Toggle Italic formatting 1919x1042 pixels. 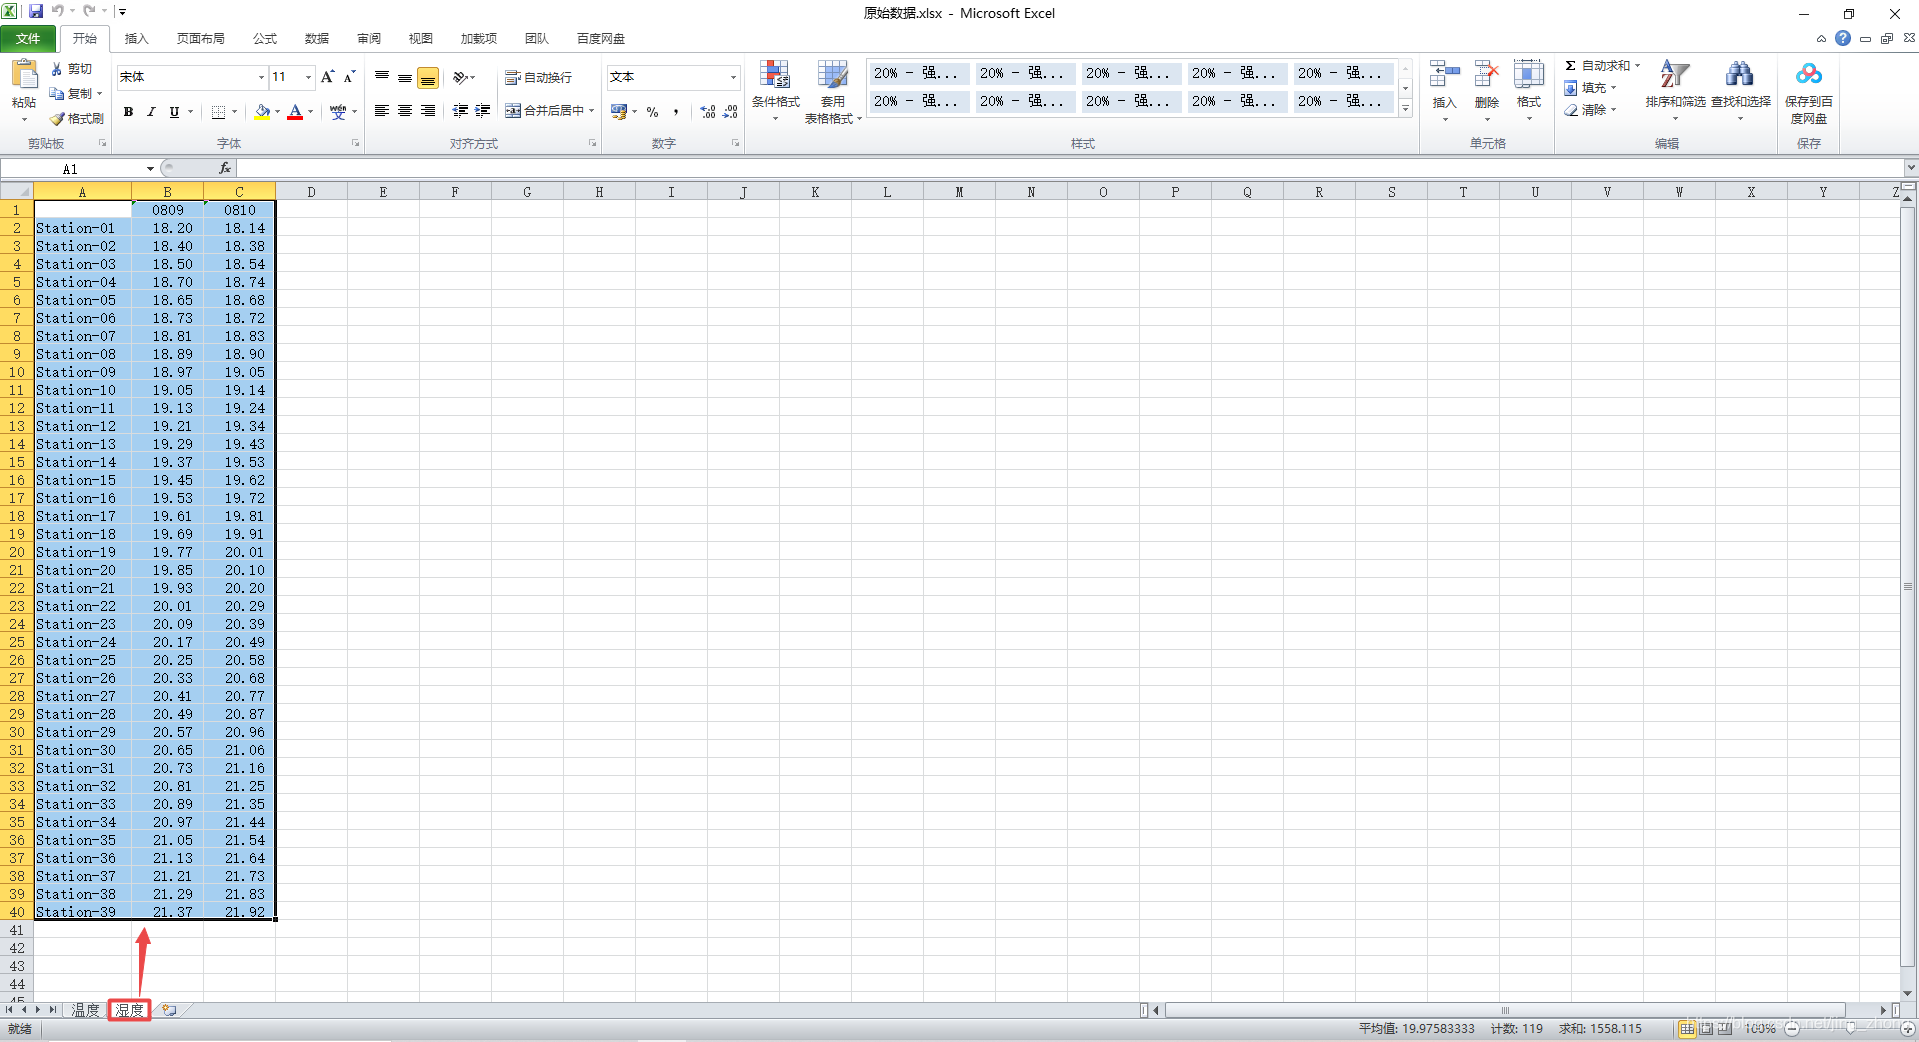coord(151,112)
